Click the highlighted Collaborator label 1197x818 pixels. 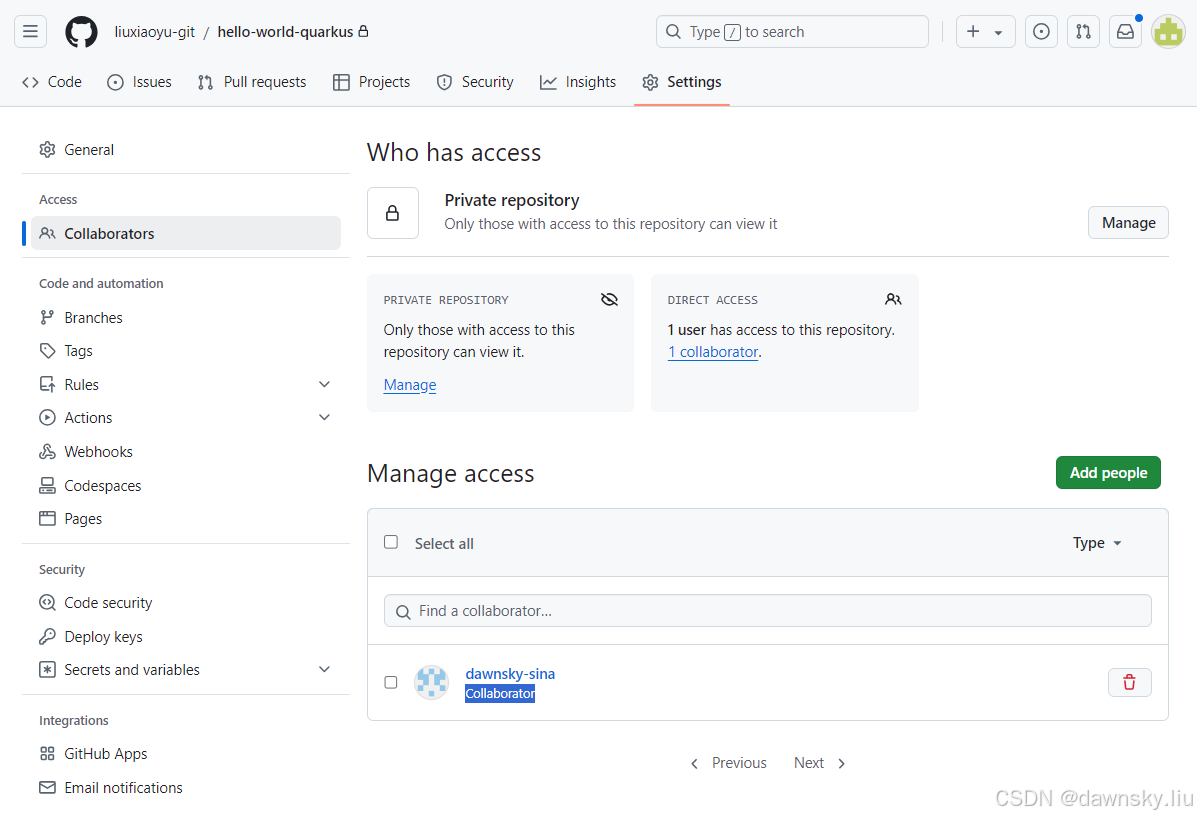click(x=500, y=694)
